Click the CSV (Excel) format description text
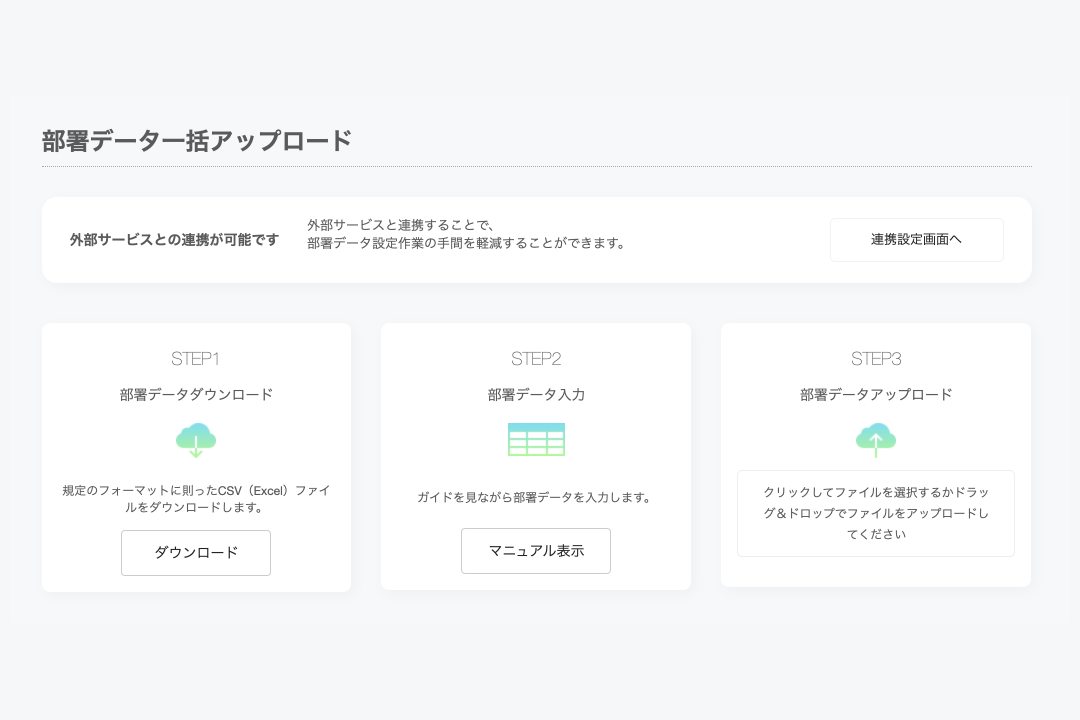 tap(196, 499)
